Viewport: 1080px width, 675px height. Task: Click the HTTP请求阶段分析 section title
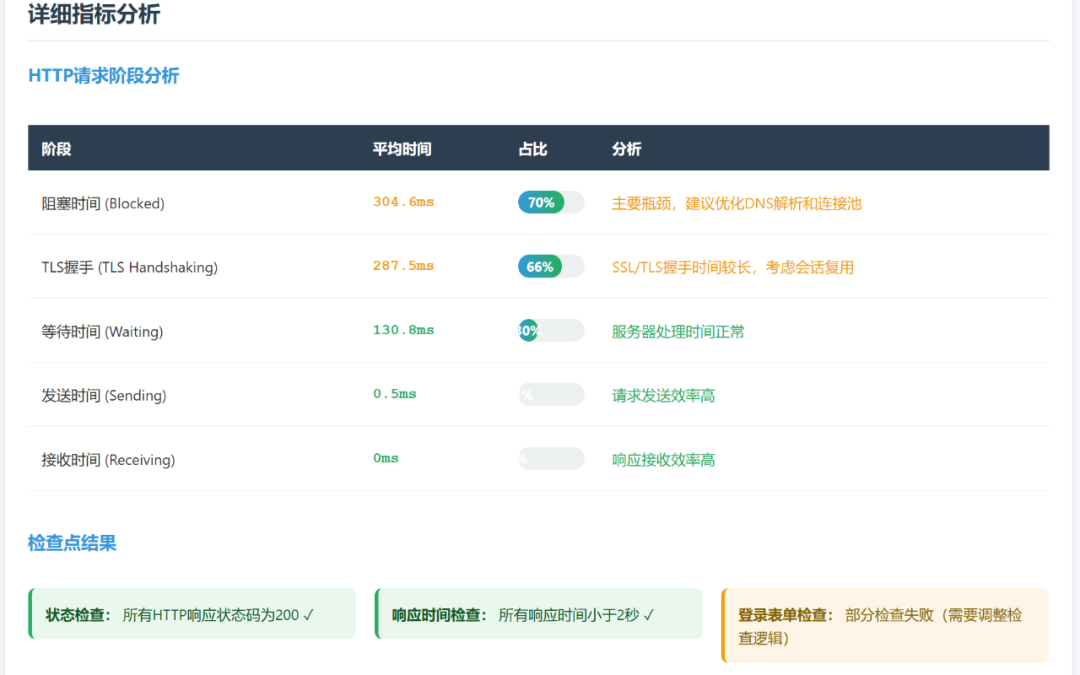(103, 76)
